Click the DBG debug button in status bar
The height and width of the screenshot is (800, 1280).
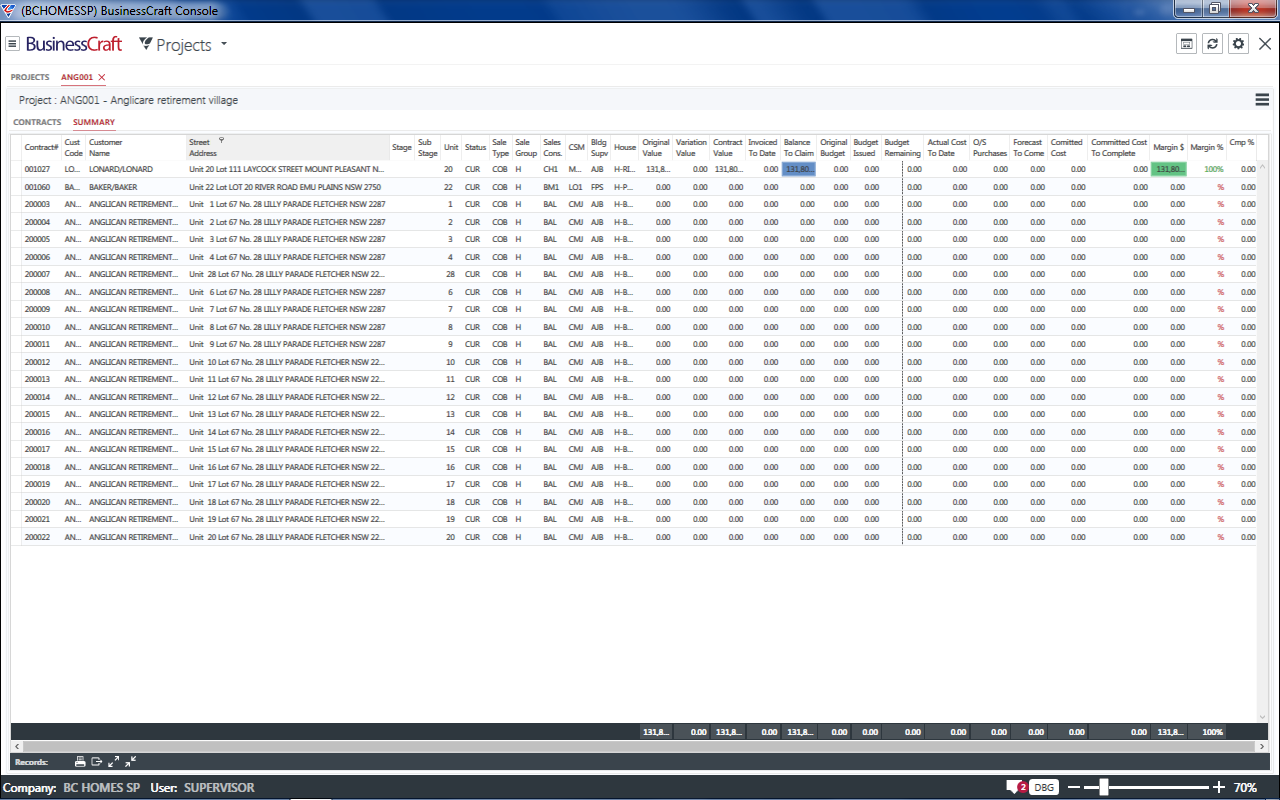(x=1044, y=787)
